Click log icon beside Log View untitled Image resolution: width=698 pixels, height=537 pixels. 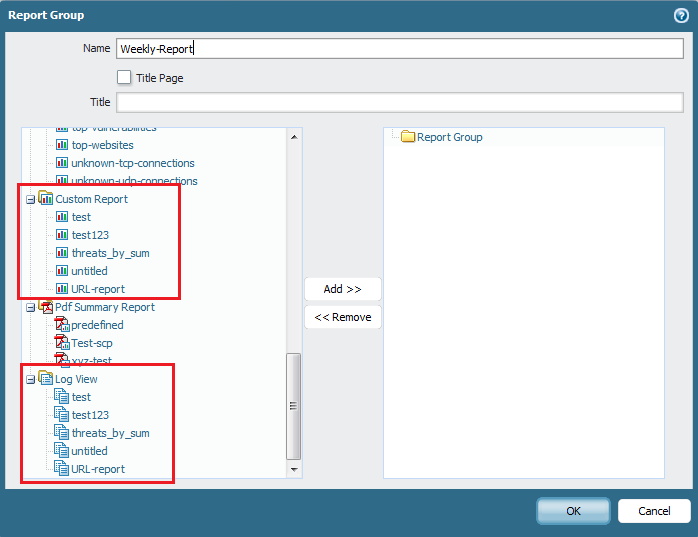(x=61, y=450)
